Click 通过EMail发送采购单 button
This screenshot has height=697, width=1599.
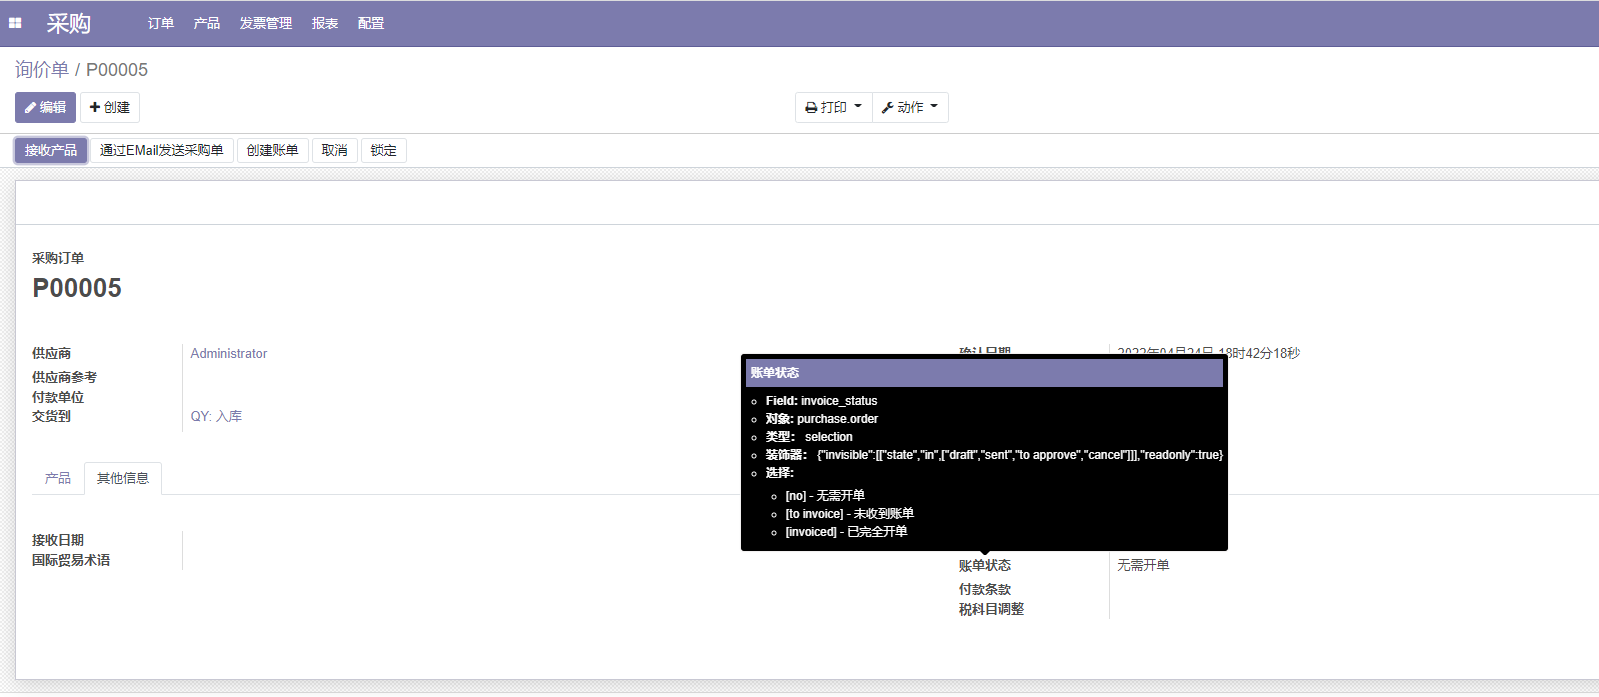click(162, 150)
